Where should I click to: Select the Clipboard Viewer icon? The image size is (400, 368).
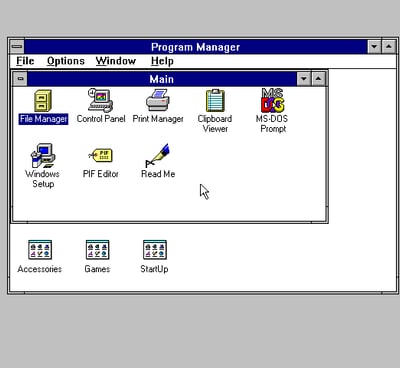click(215, 100)
